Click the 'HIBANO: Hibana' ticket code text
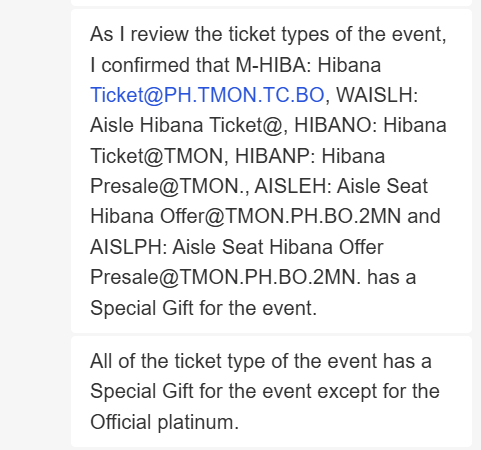 coord(370,125)
